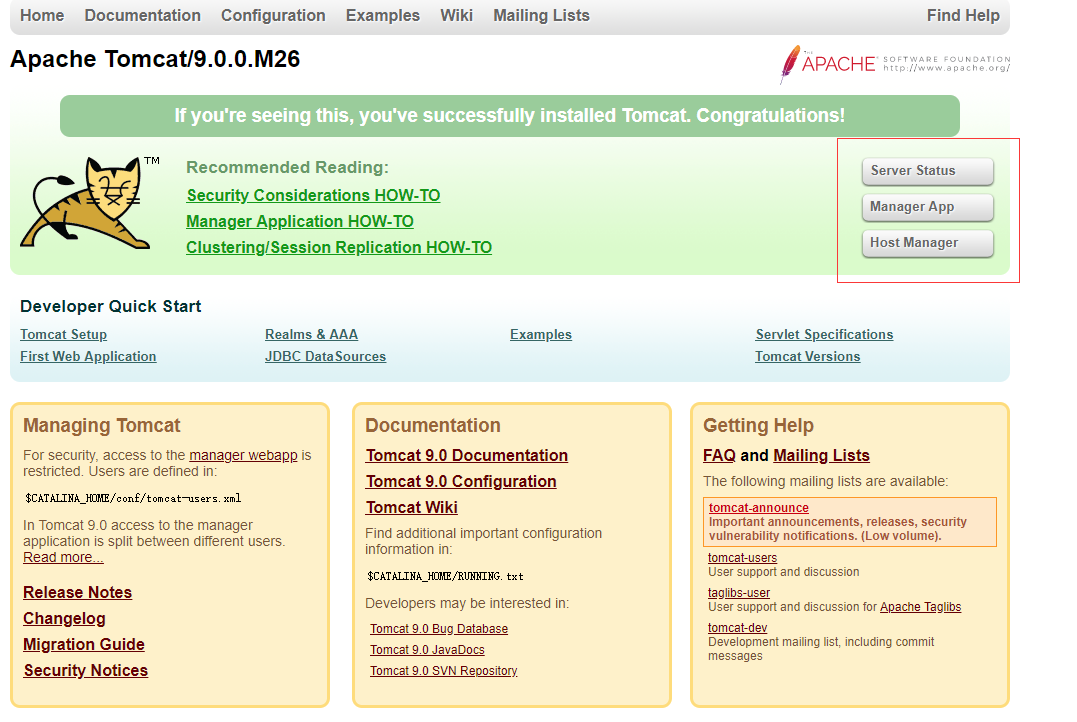Click the FAQ link in Getting Help
The height and width of the screenshot is (722, 1077).
click(719, 455)
